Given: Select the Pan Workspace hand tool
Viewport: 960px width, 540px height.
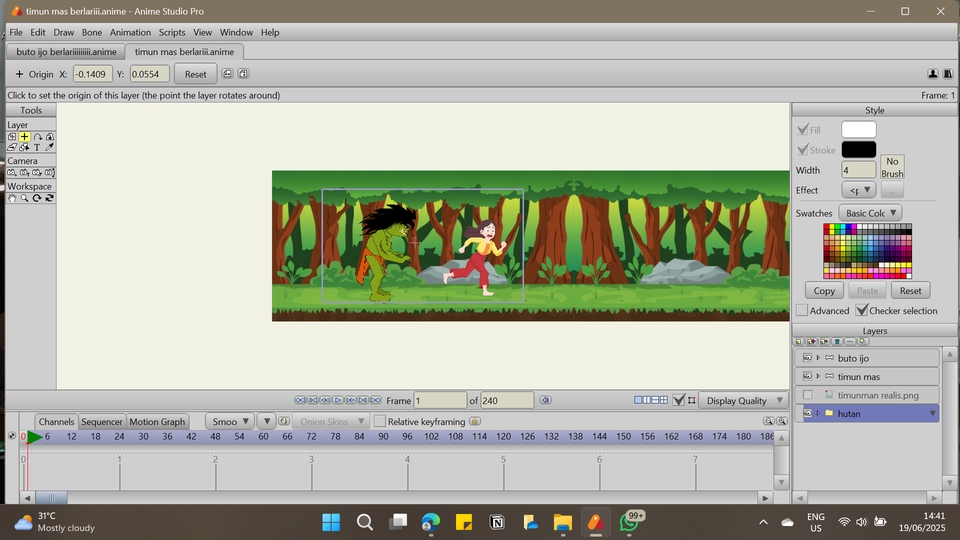Looking at the screenshot, I should (x=12, y=199).
